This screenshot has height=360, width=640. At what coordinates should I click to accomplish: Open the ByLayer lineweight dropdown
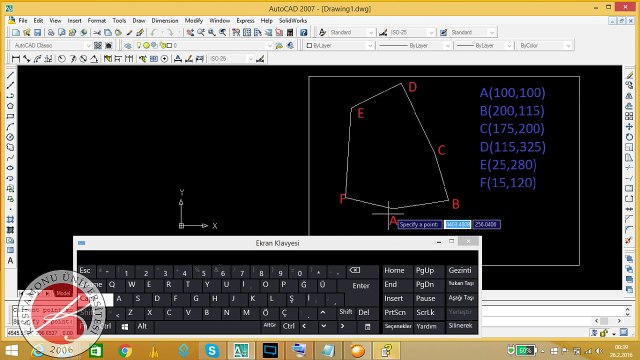pos(484,46)
